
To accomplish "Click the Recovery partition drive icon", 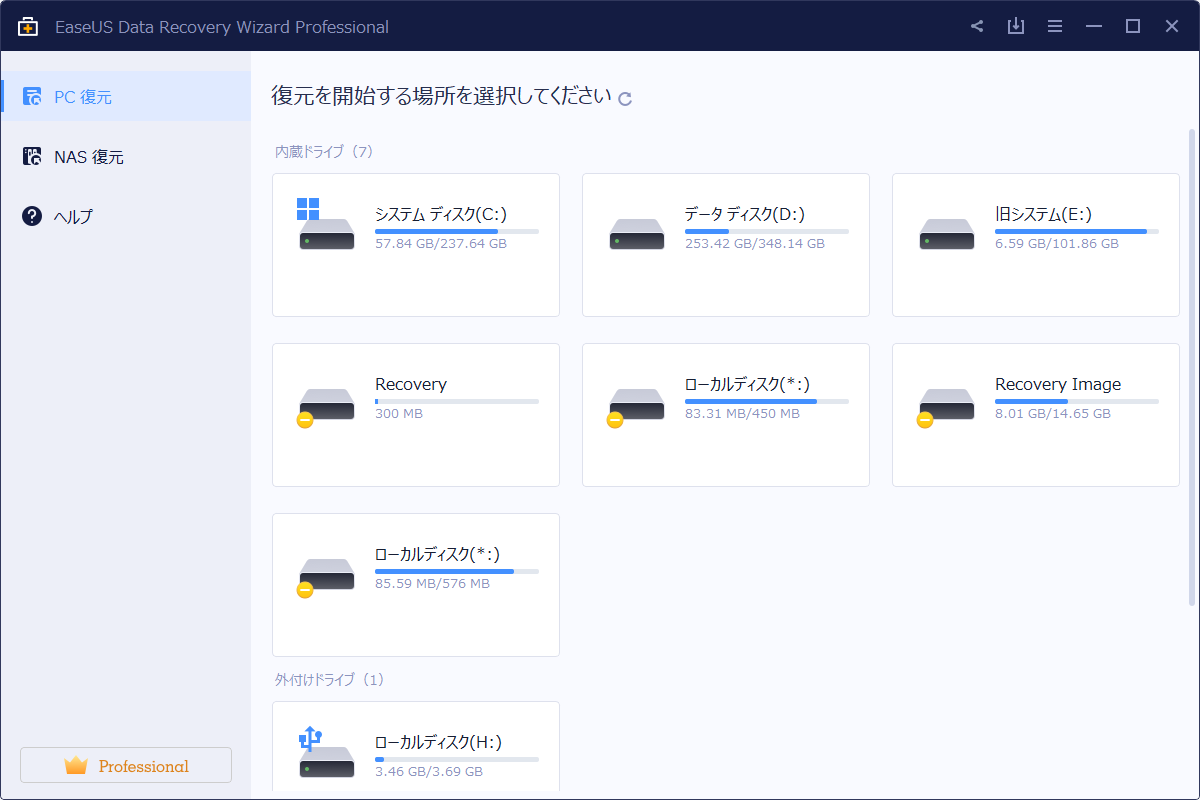I will 326,407.
